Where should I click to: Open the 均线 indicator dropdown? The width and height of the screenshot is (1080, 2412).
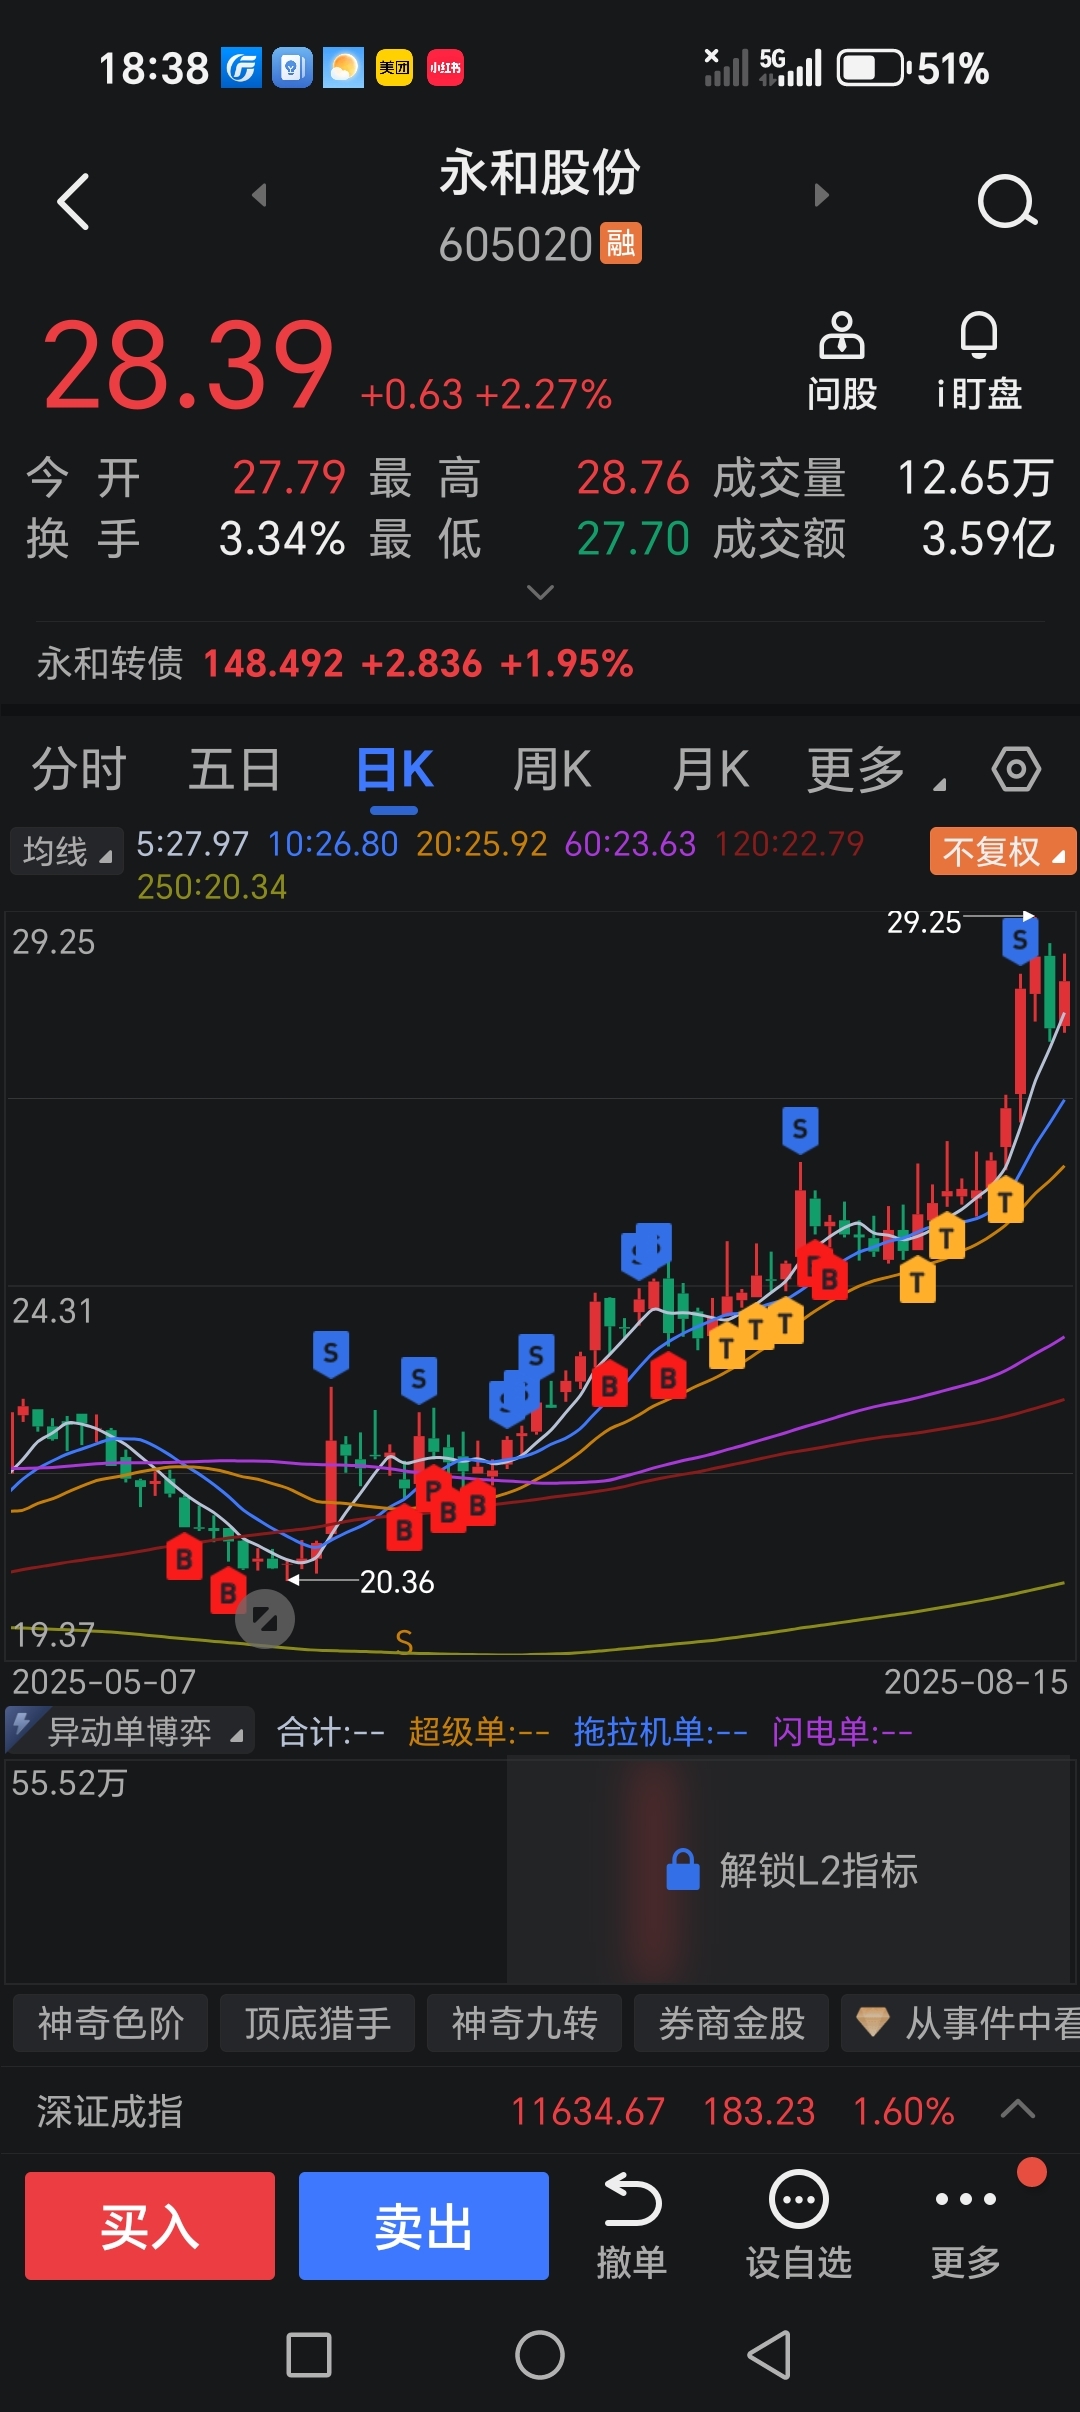tap(66, 852)
